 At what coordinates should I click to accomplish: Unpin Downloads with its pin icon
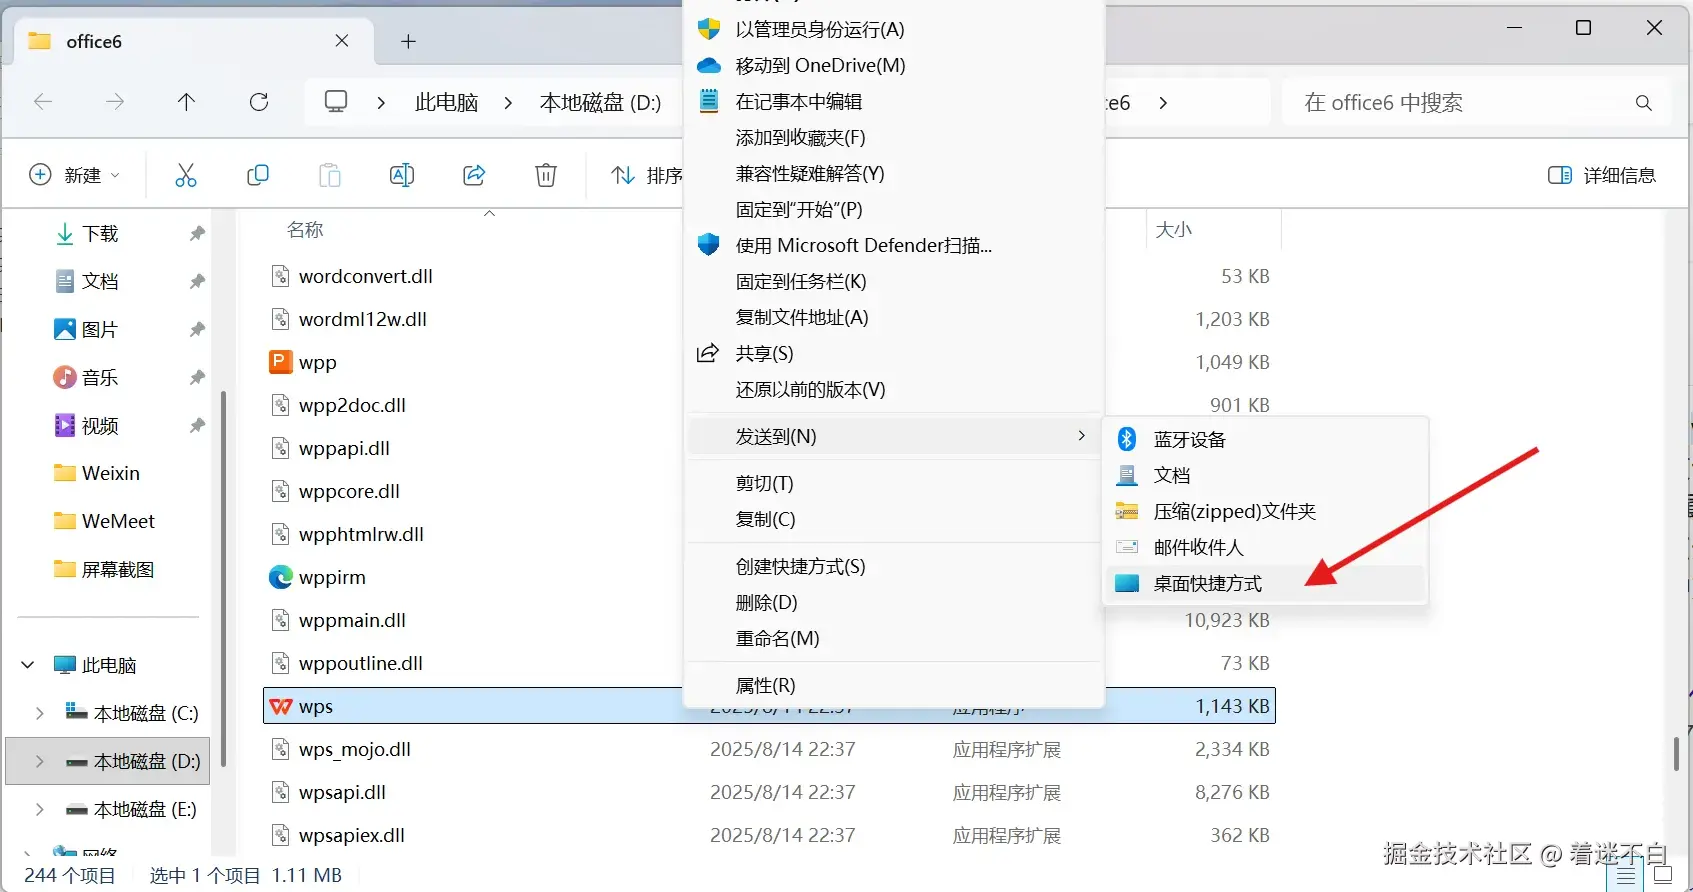coord(197,234)
